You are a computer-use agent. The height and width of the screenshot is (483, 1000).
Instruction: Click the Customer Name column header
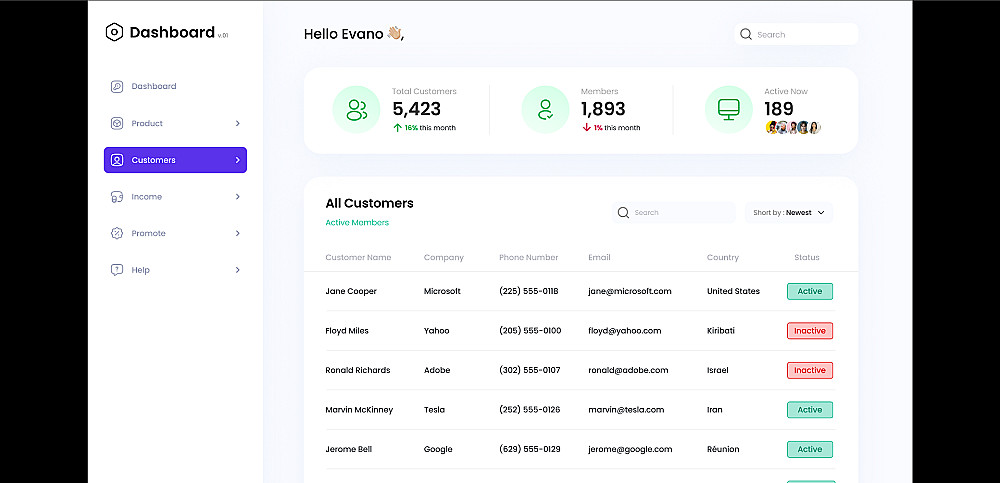tap(358, 258)
